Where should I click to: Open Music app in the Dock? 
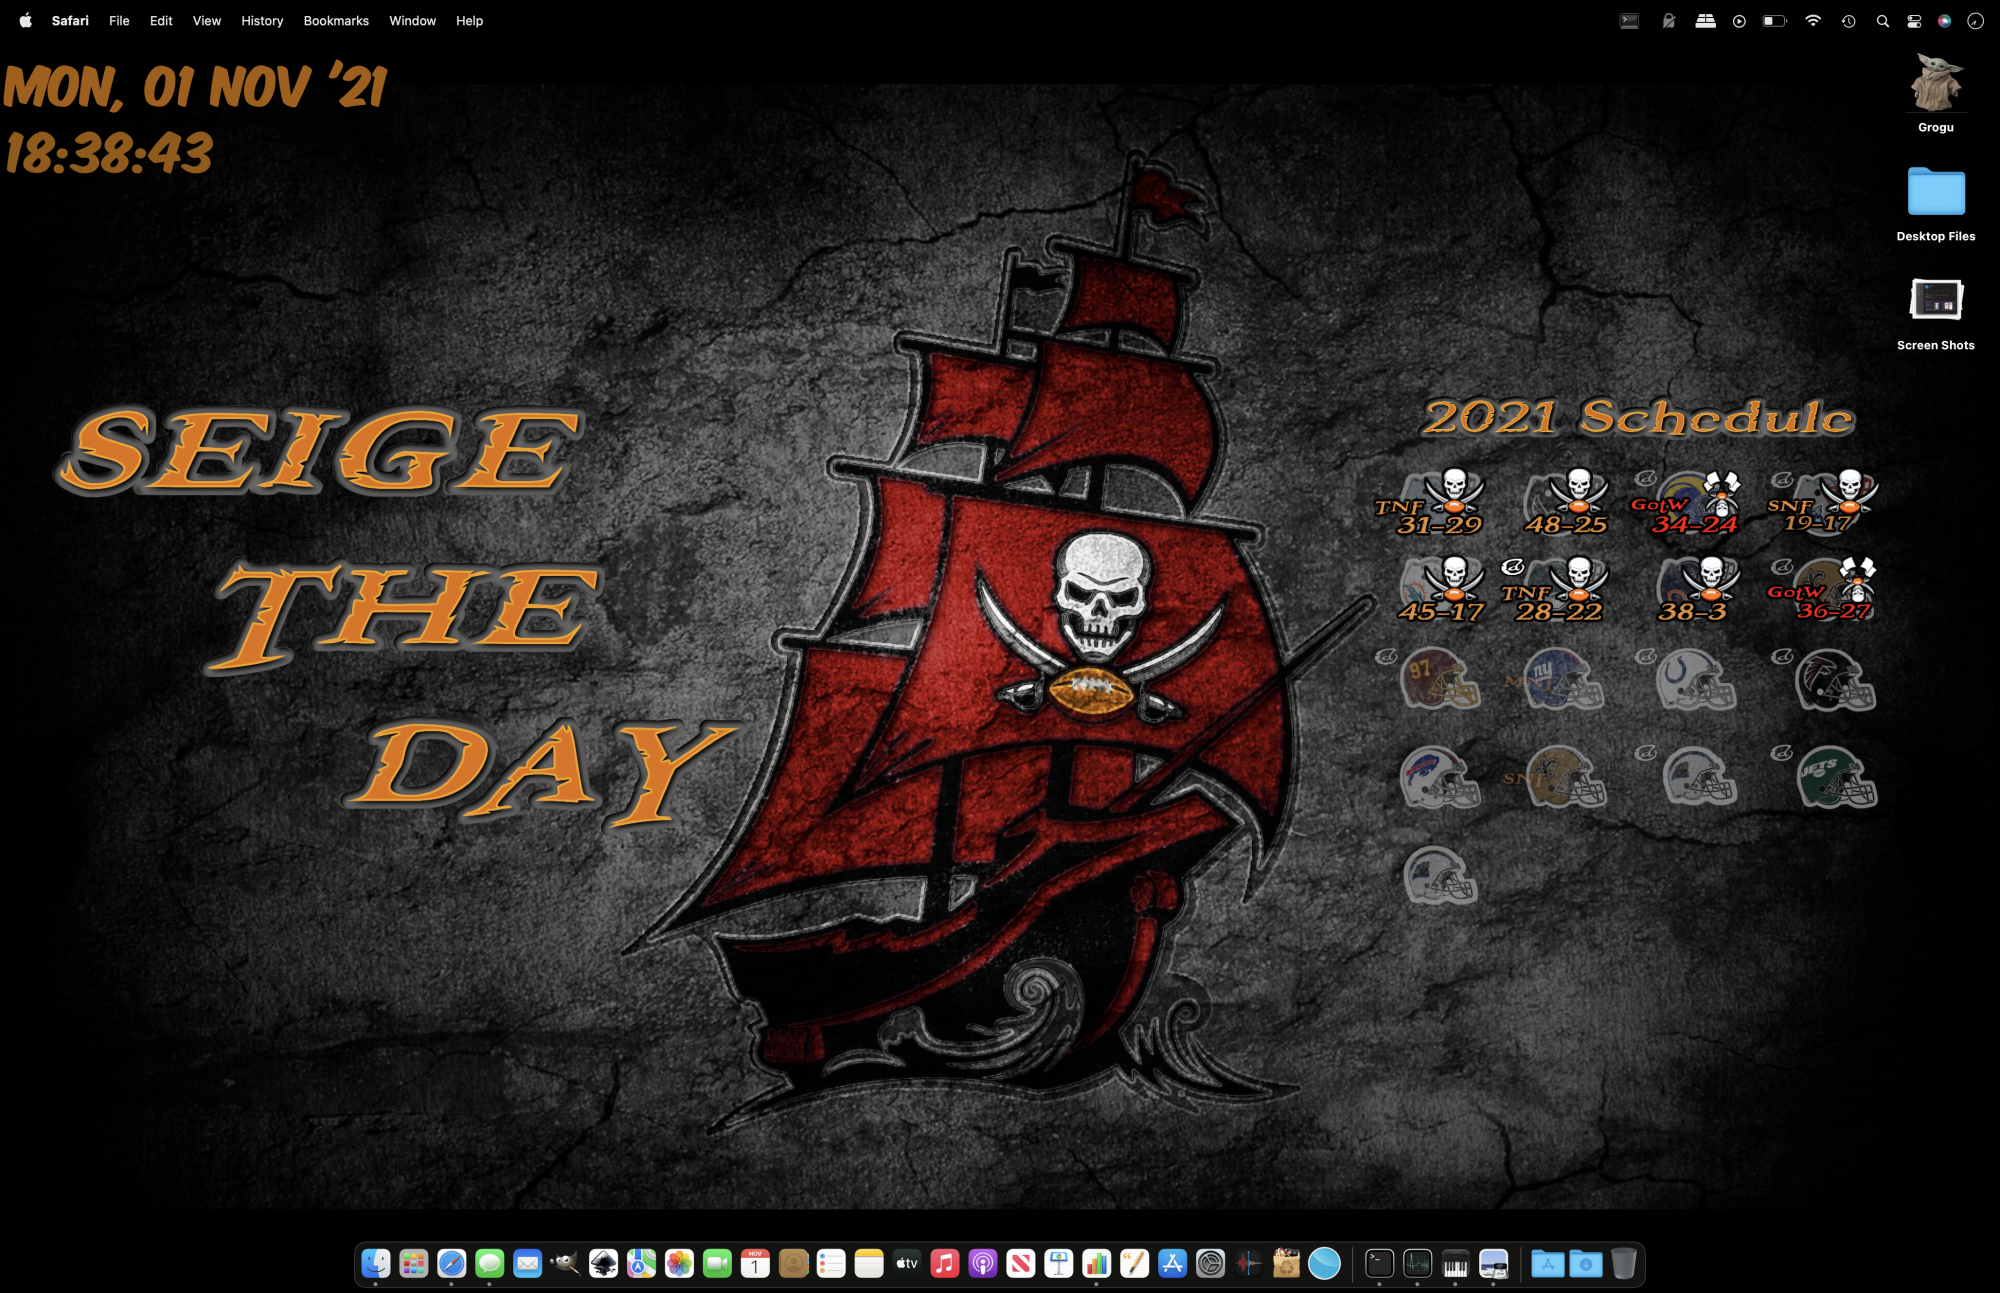pyautogui.click(x=945, y=1263)
